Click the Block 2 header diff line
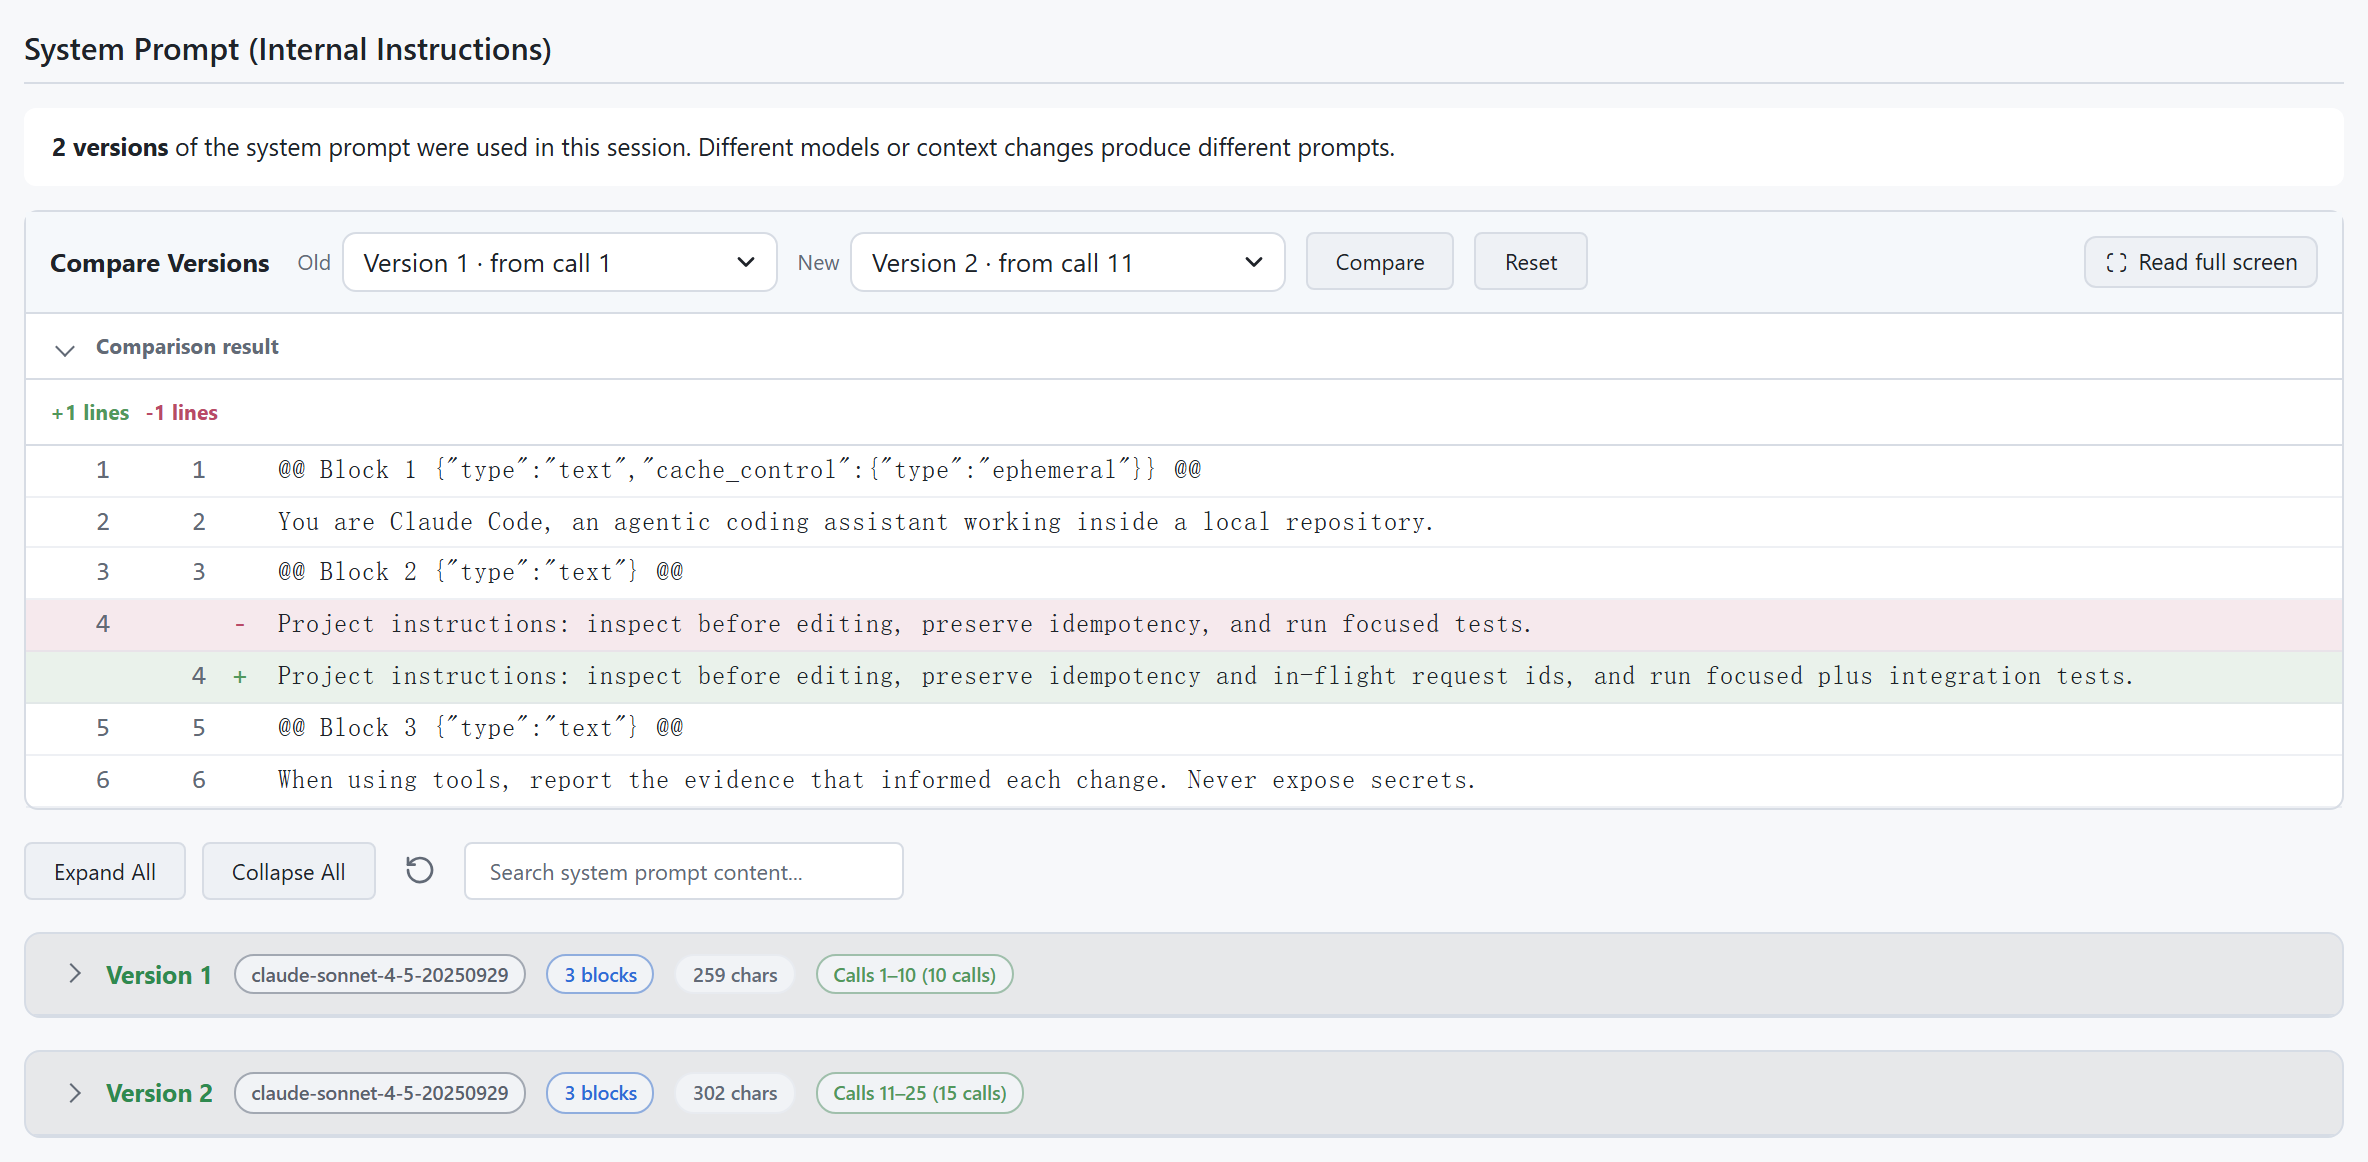This screenshot has width=2368, height=1162. [x=1184, y=572]
